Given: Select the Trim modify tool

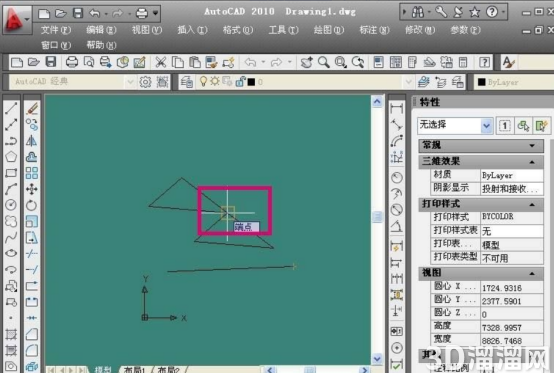Looking at the screenshot, I should point(32,254).
